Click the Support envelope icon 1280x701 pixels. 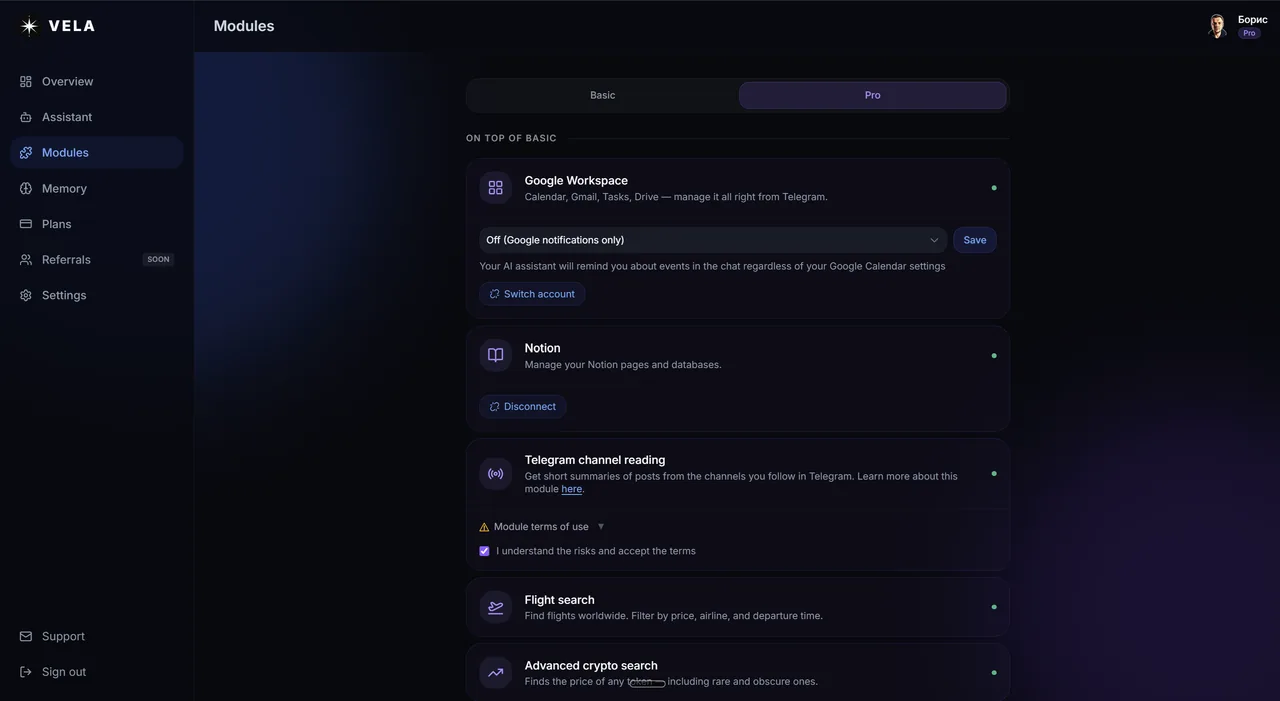pos(26,636)
